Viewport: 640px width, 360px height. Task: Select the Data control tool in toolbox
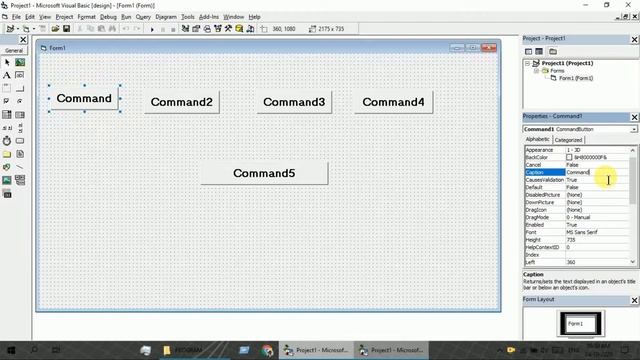click(20, 180)
